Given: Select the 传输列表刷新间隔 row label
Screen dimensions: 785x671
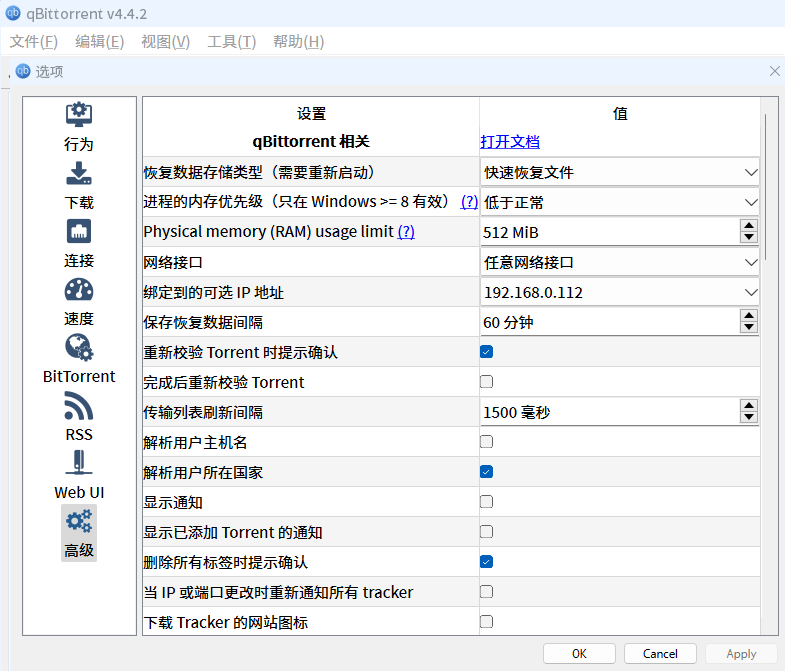Looking at the screenshot, I should pyautogui.click(x=203, y=413).
